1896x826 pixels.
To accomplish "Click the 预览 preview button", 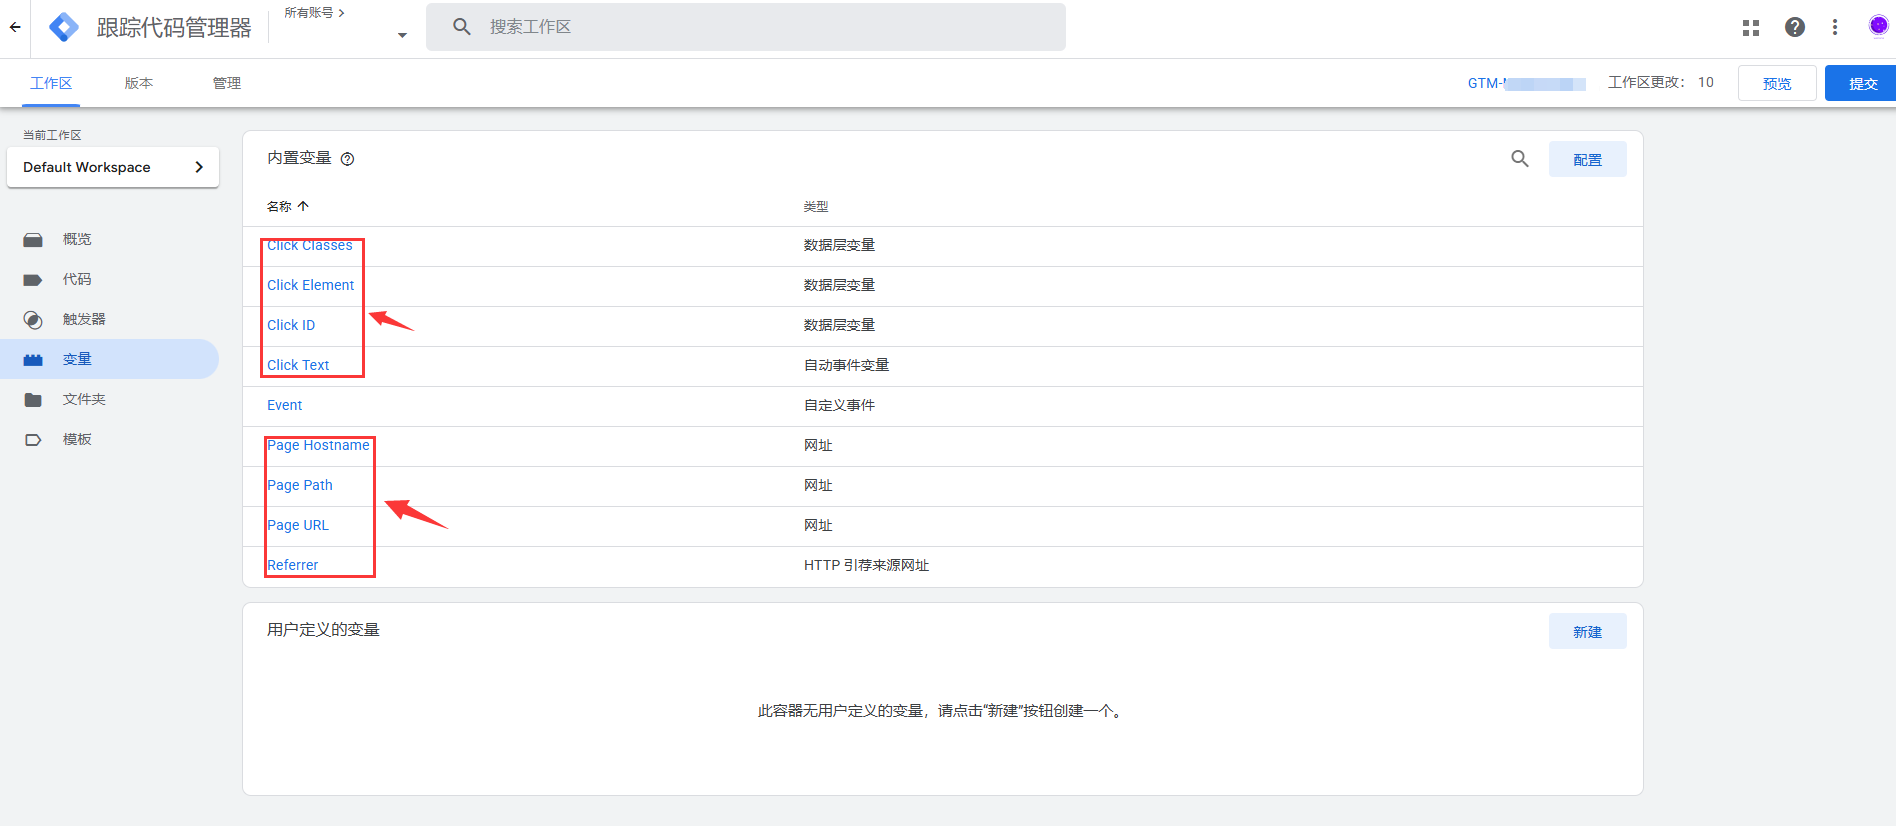I will 1777,83.
